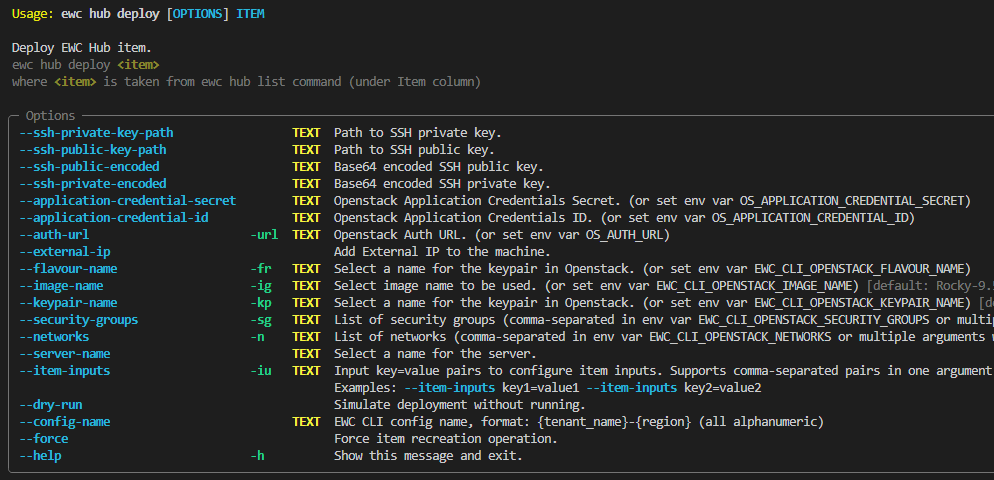The width and height of the screenshot is (994, 480).
Task: Click the --networks option
Action: coord(54,337)
